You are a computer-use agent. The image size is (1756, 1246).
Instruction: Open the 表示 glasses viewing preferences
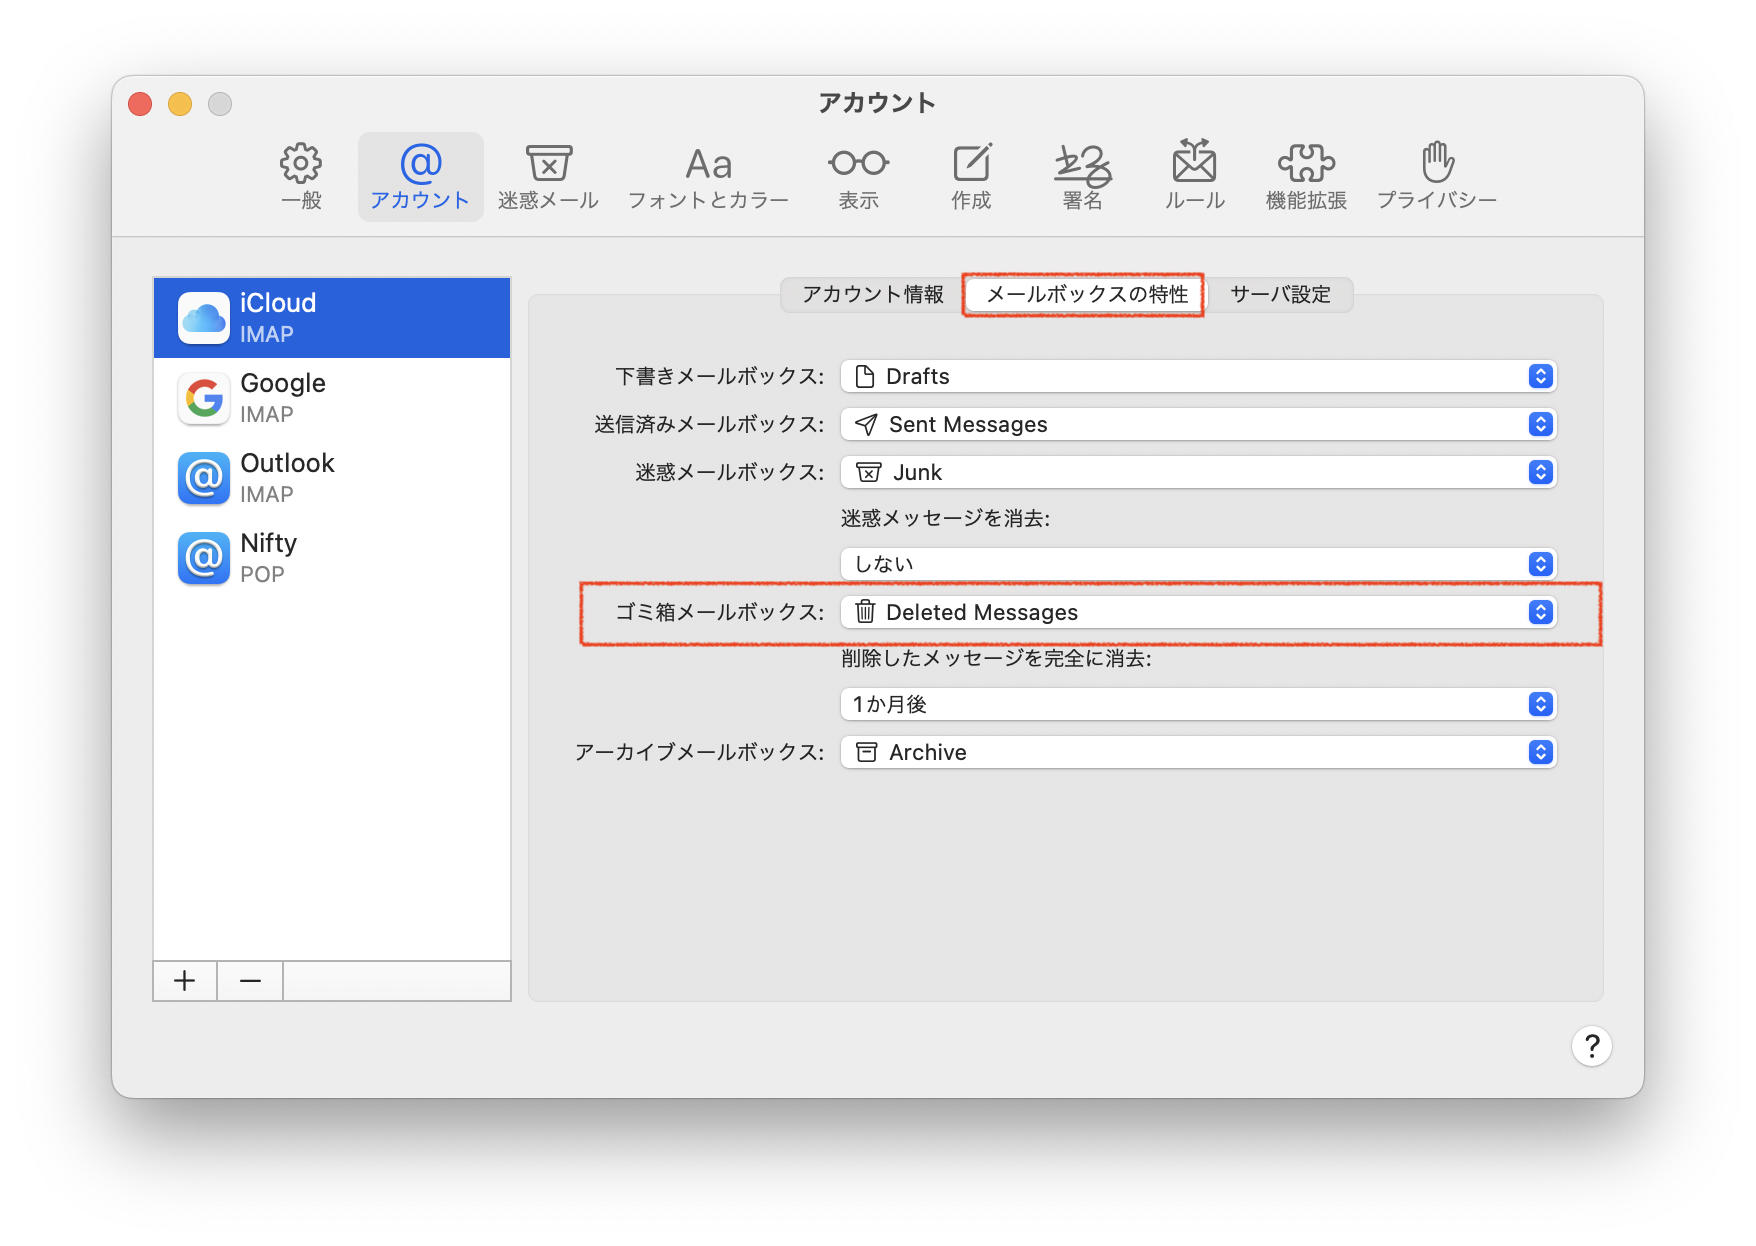pos(858,176)
